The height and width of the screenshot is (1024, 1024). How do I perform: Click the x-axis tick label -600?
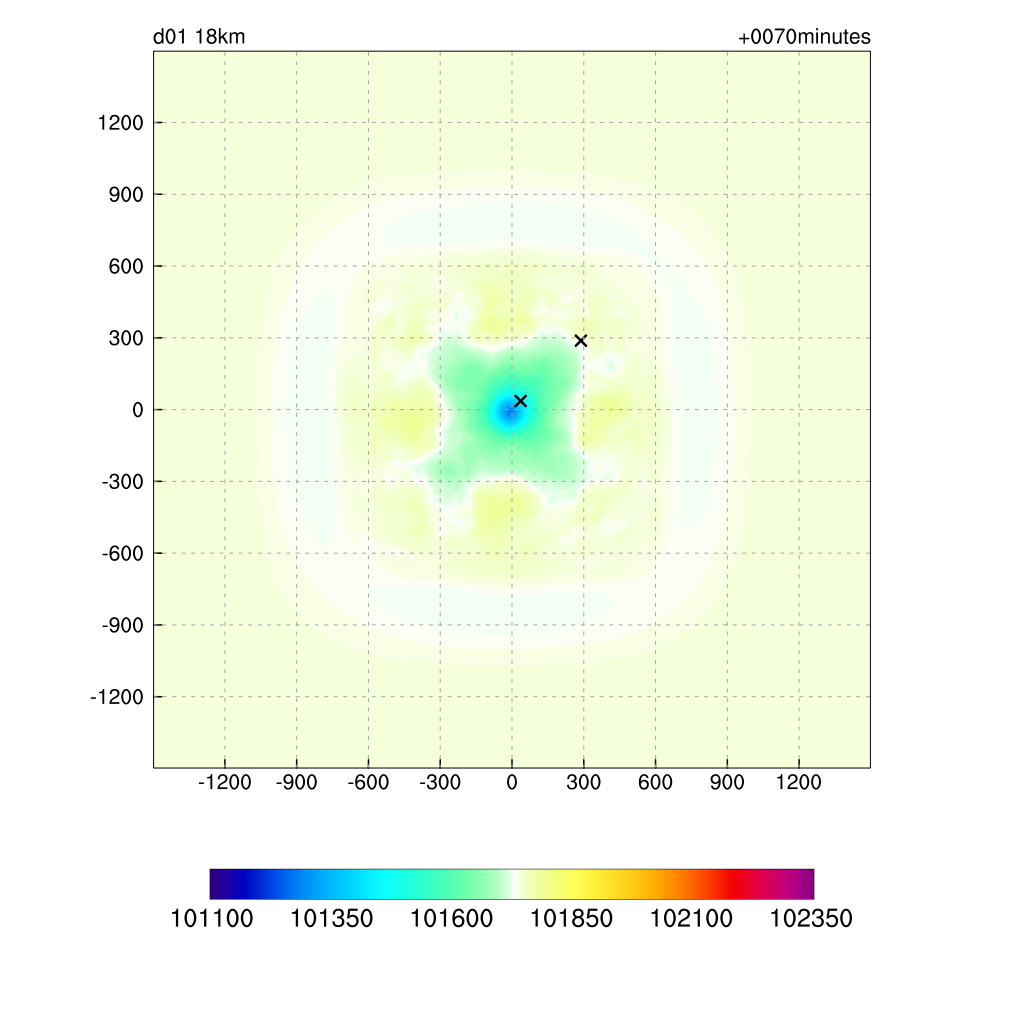(x=368, y=782)
